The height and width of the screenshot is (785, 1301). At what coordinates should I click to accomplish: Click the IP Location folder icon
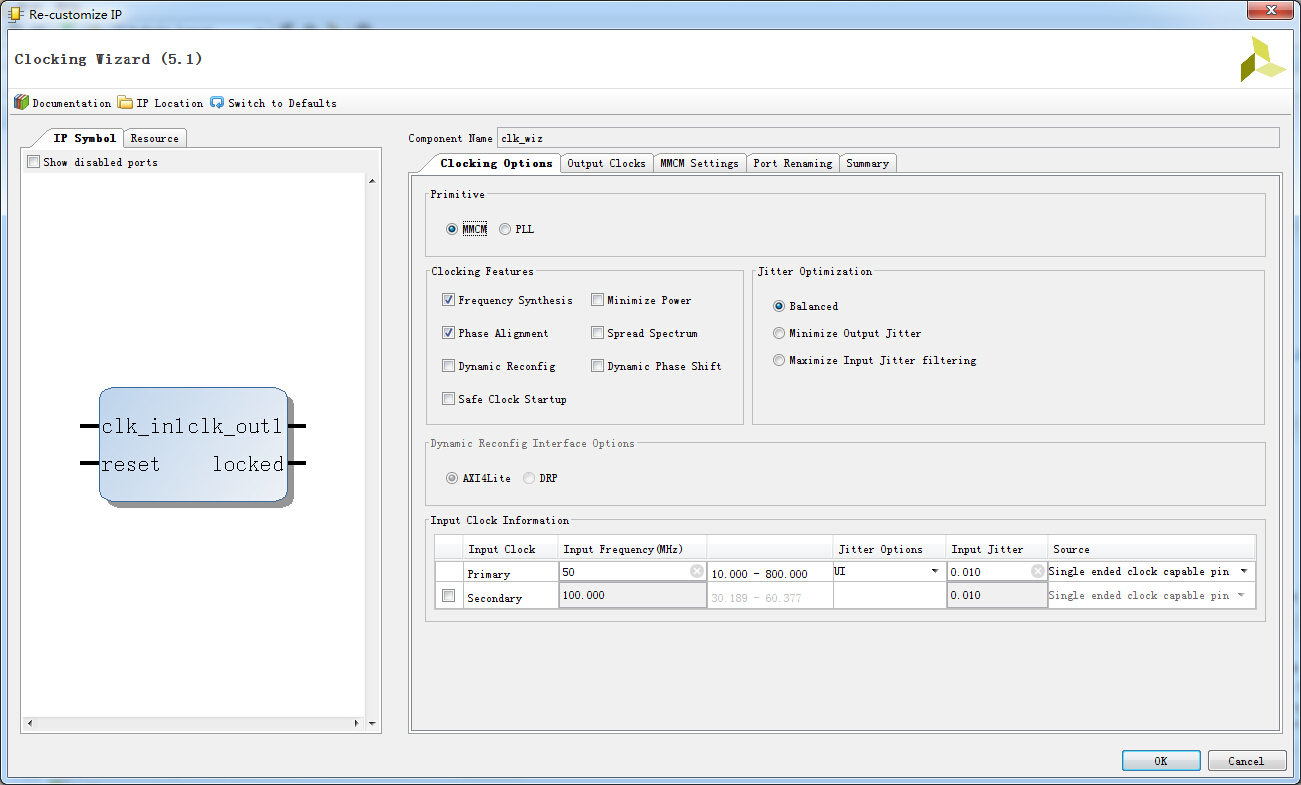click(x=125, y=103)
